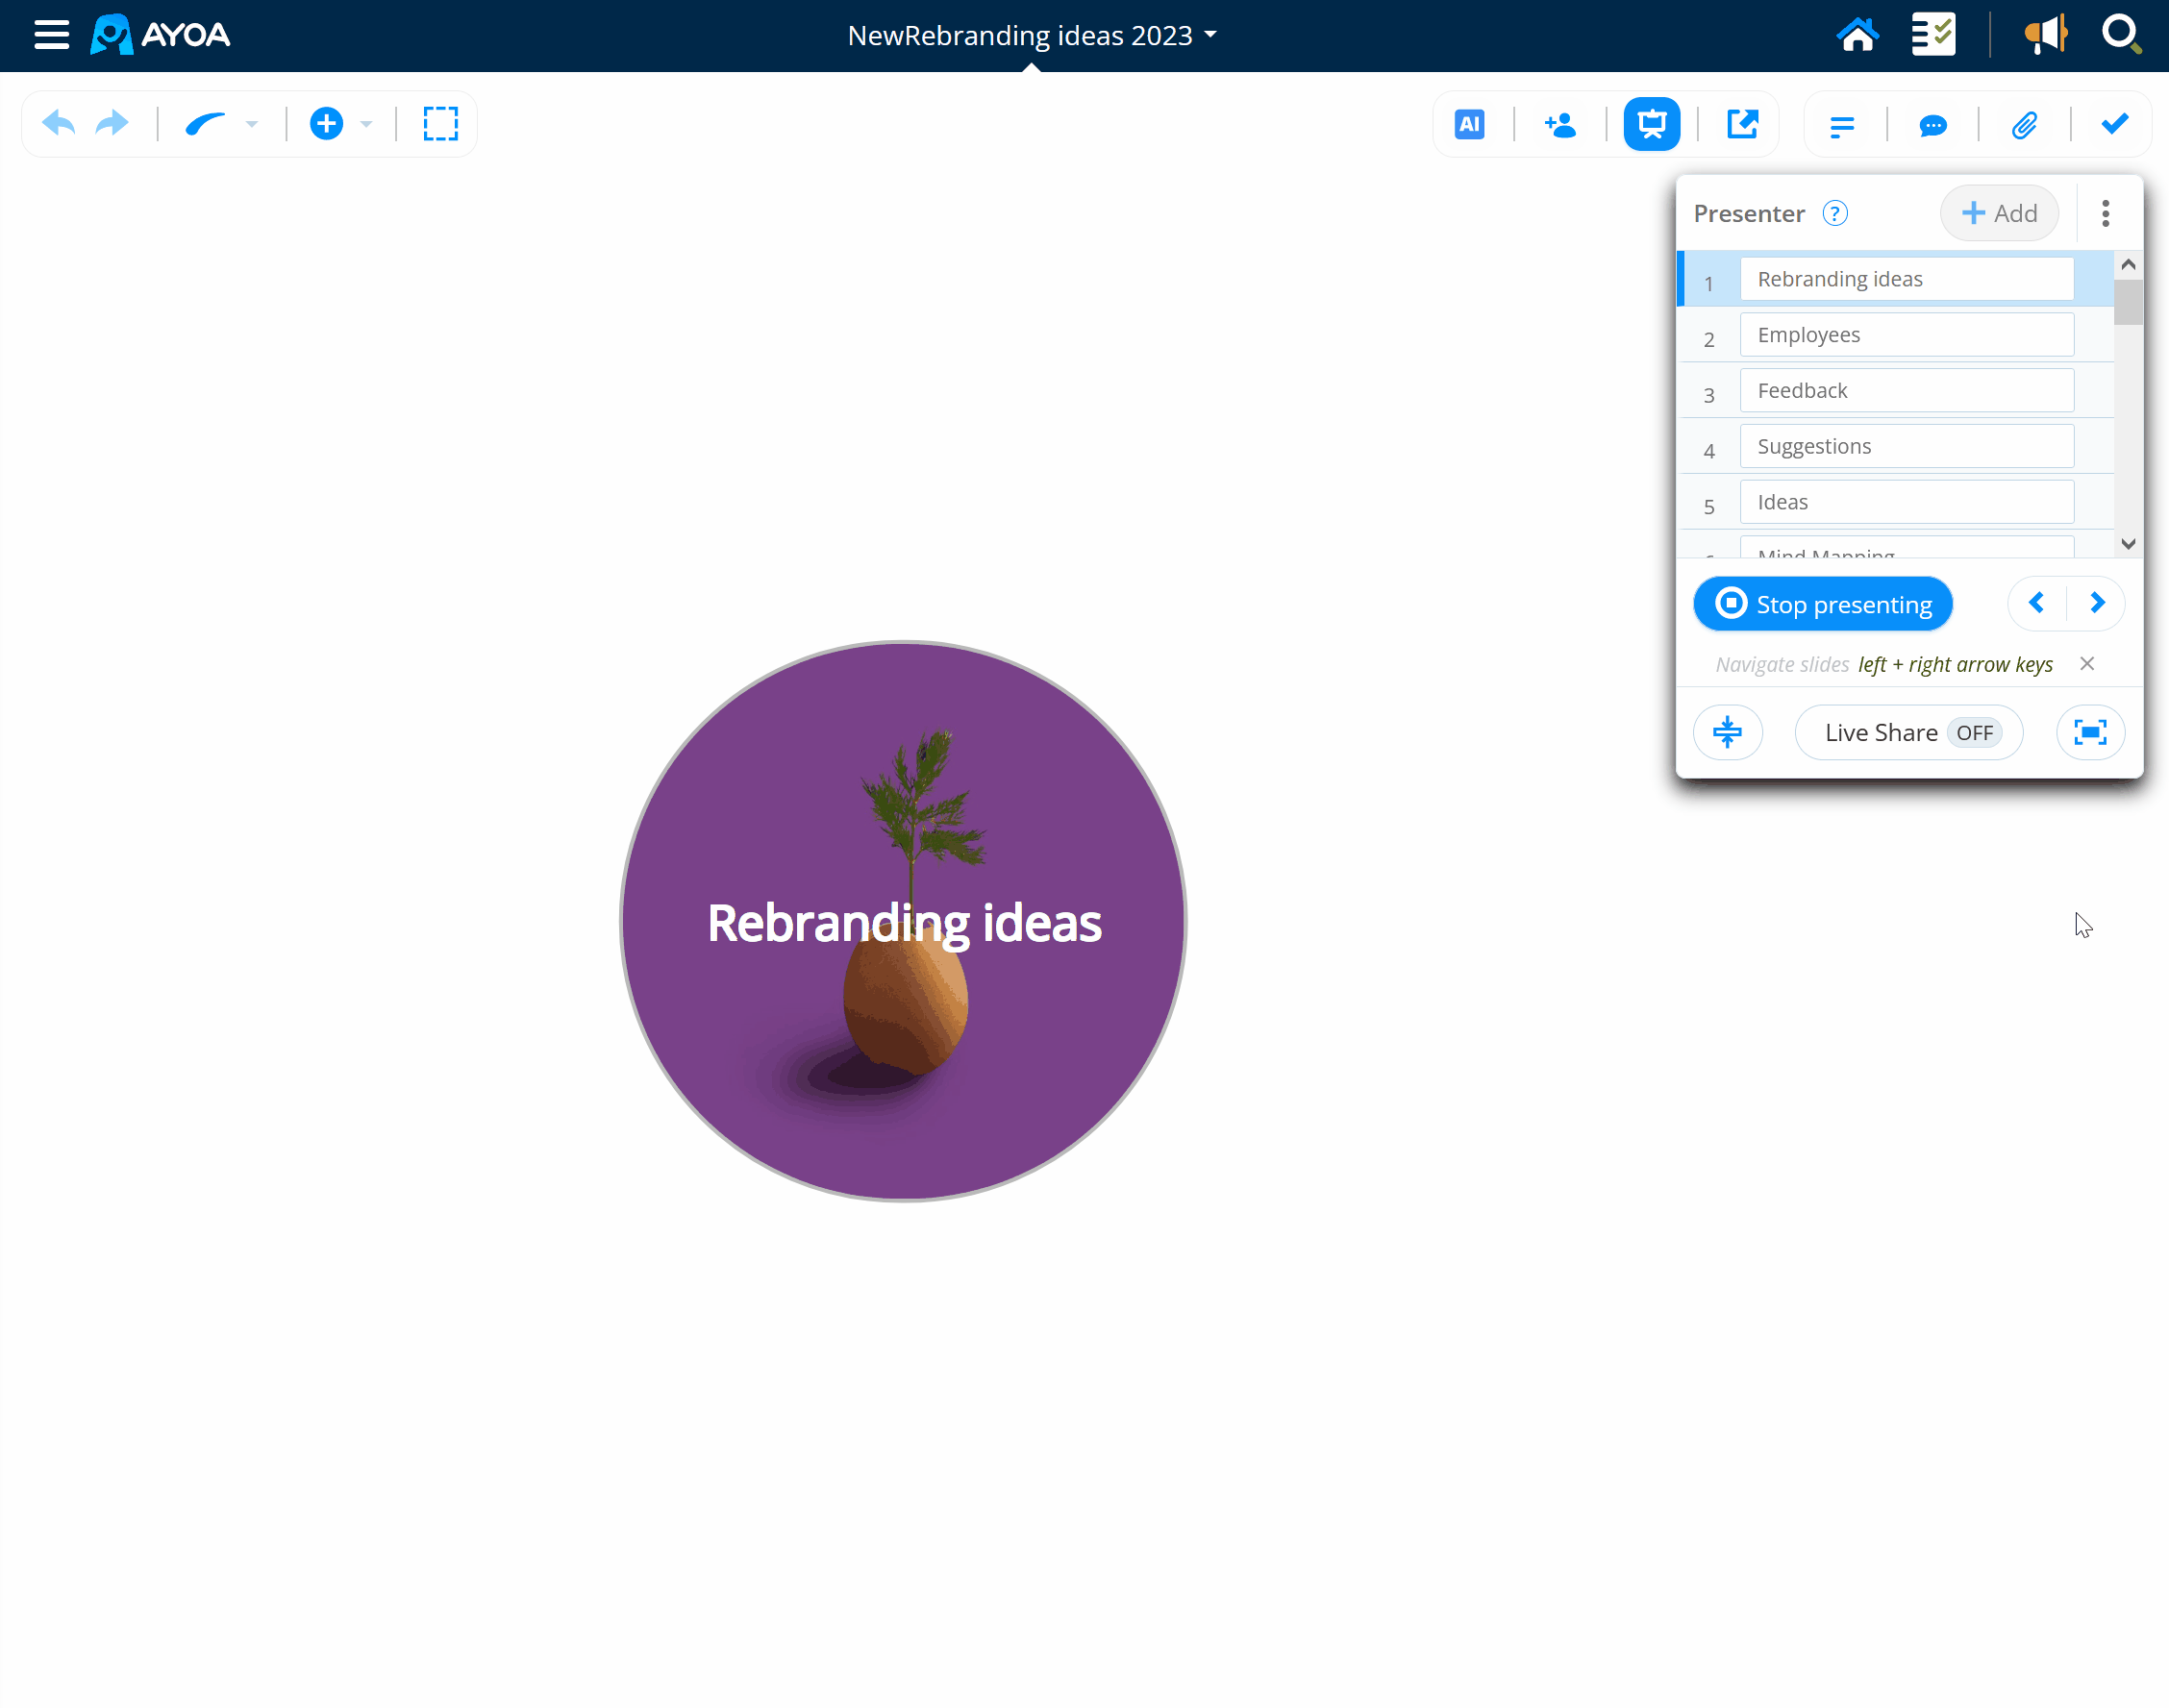Open the branch style dropdown arrow
Image resolution: width=2169 pixels, height=1708 pixels.
pos(252,124)
